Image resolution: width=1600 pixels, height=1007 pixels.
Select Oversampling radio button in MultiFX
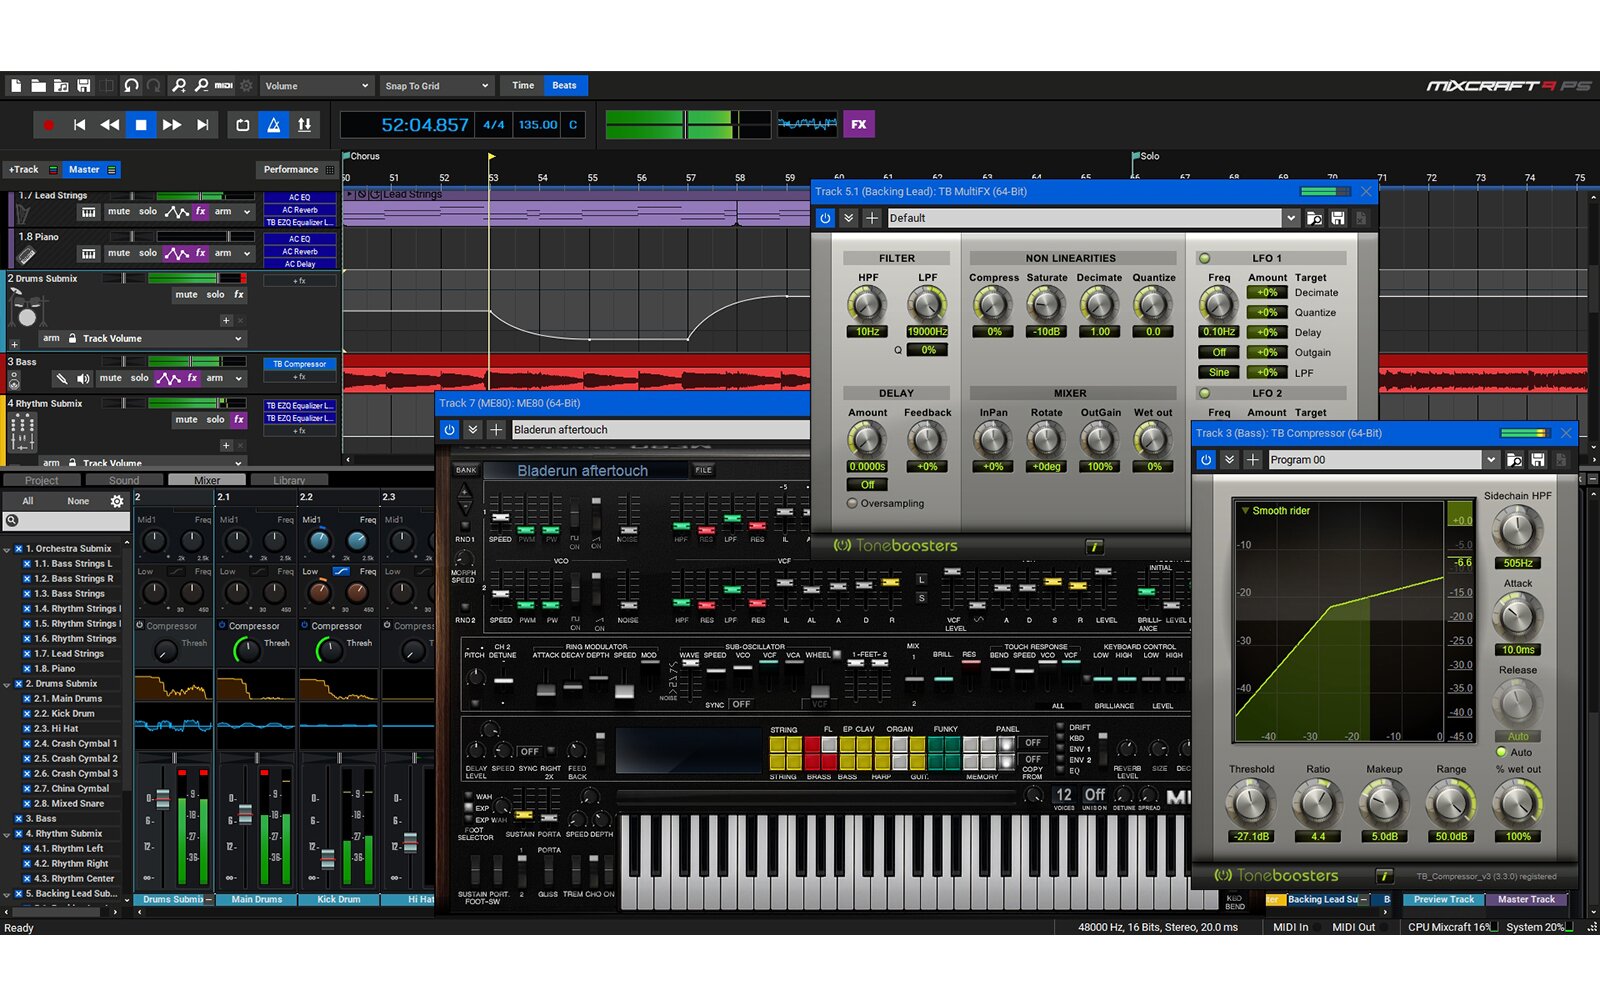point(852,504)
